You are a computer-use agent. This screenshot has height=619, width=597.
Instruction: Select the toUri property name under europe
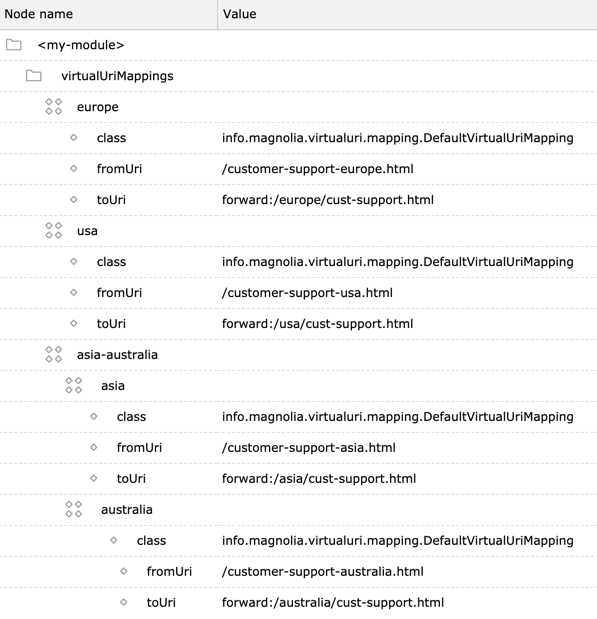click(111, 200)
